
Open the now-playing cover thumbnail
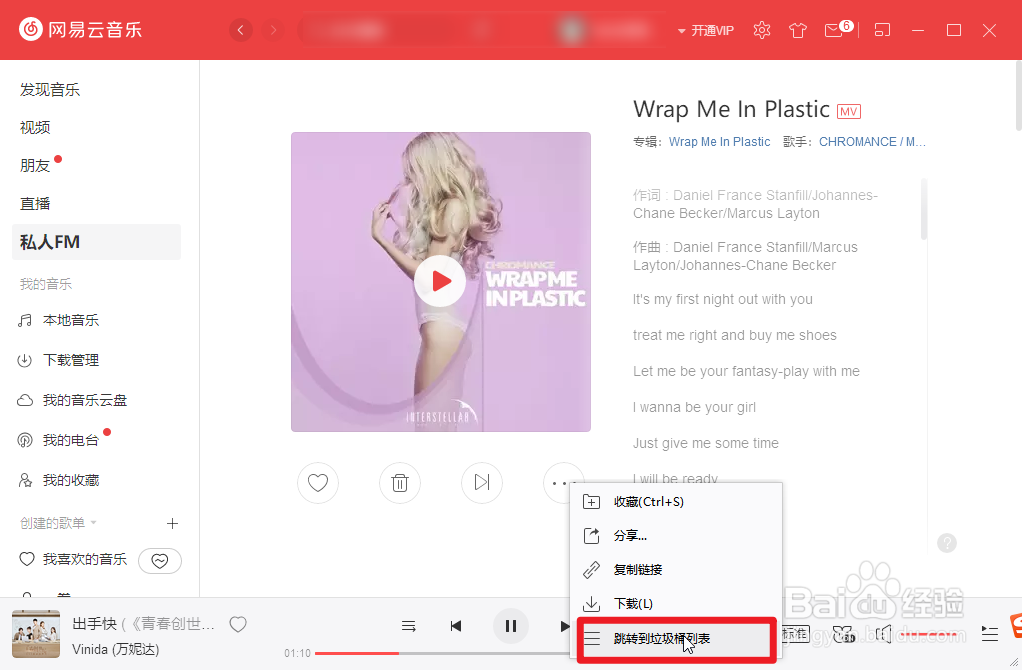(36, 634)
